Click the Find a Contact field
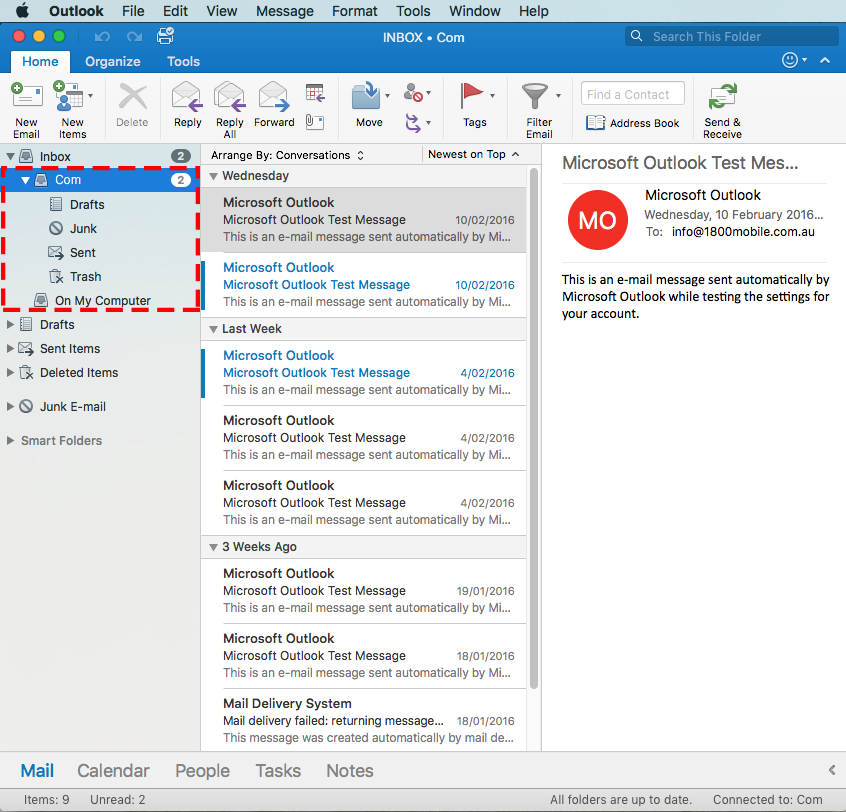The image size is (846, 812). 633,94
